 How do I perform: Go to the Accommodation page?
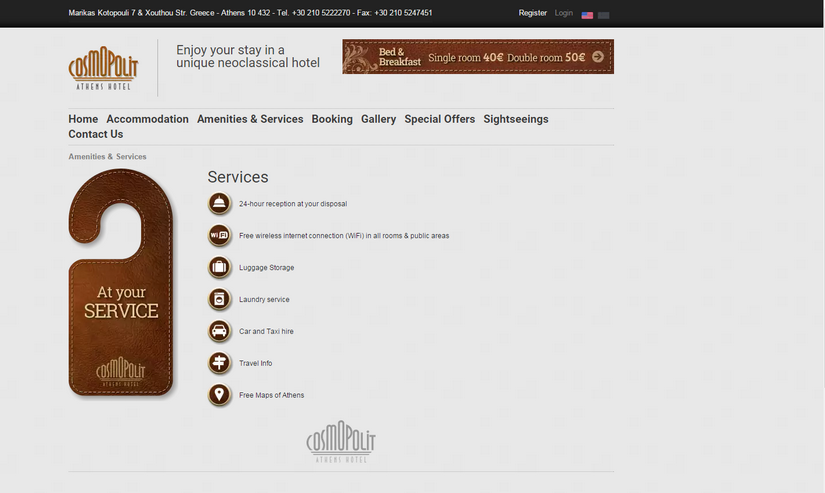coord(147,119)
